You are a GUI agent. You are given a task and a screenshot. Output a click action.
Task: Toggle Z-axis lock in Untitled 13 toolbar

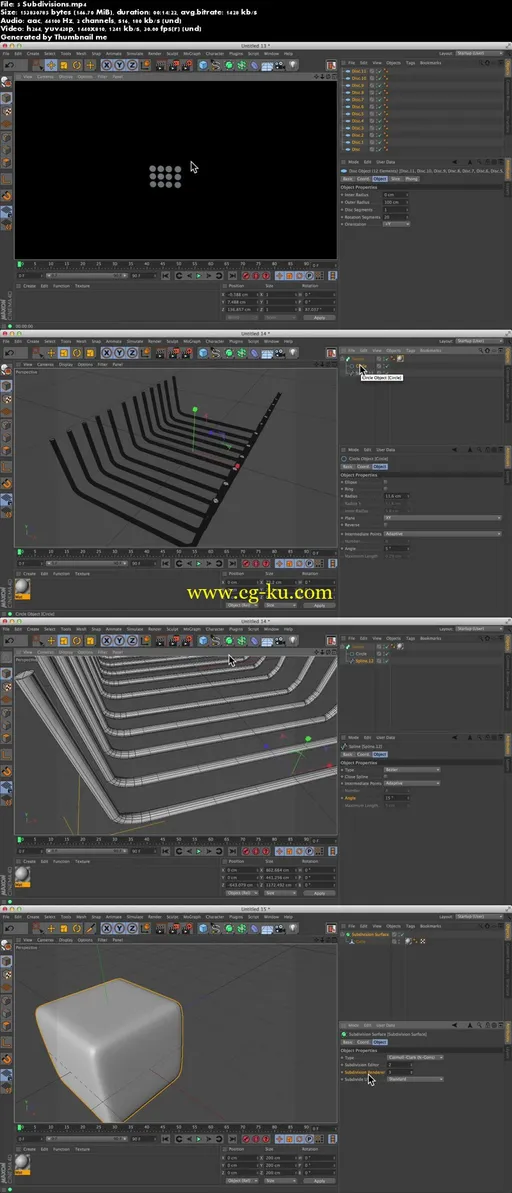coord(132,65)
